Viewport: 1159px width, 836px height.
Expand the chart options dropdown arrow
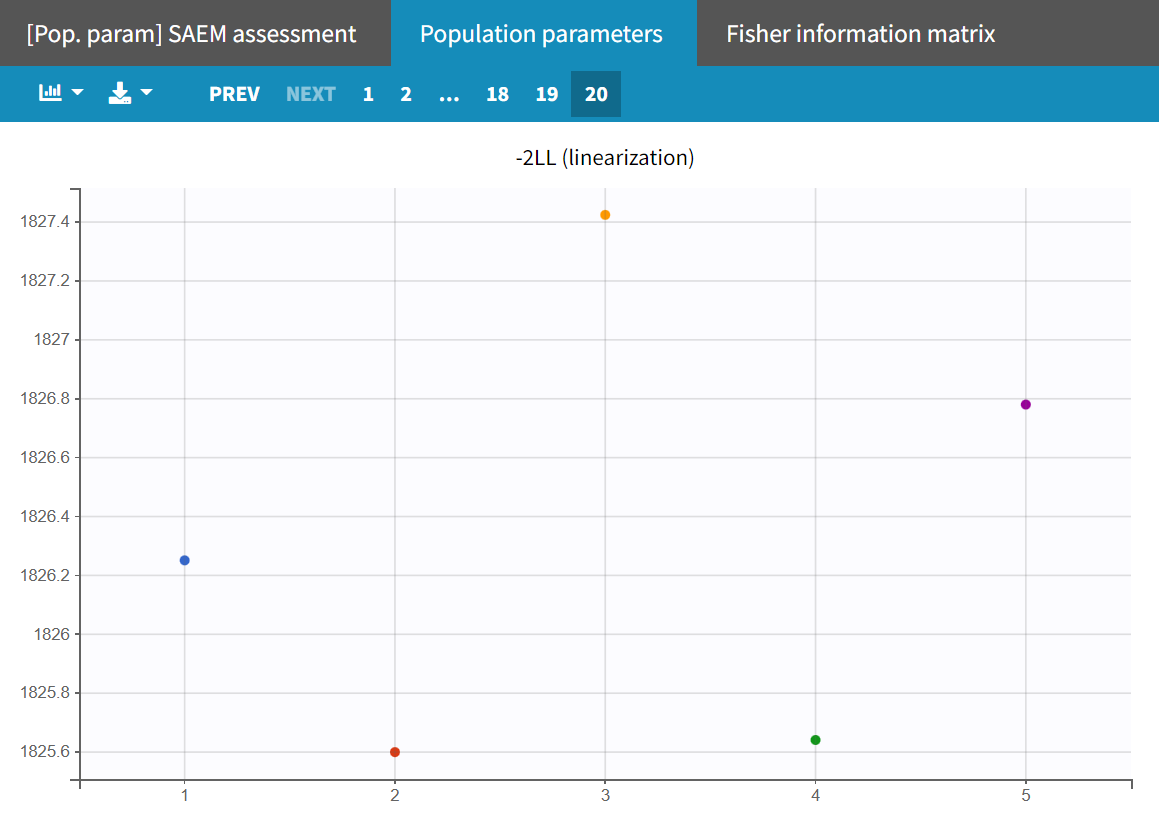77,93
